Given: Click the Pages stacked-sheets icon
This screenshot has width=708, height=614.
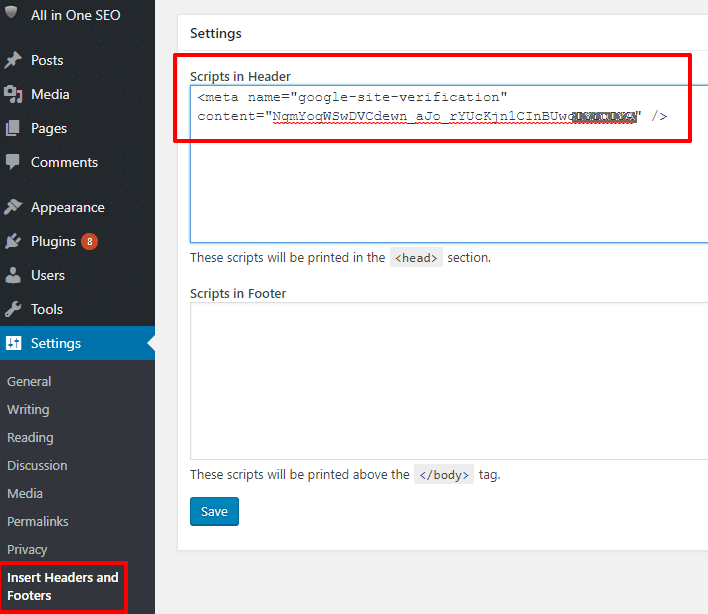Looking at the screenshot, I should pos(13,128).
